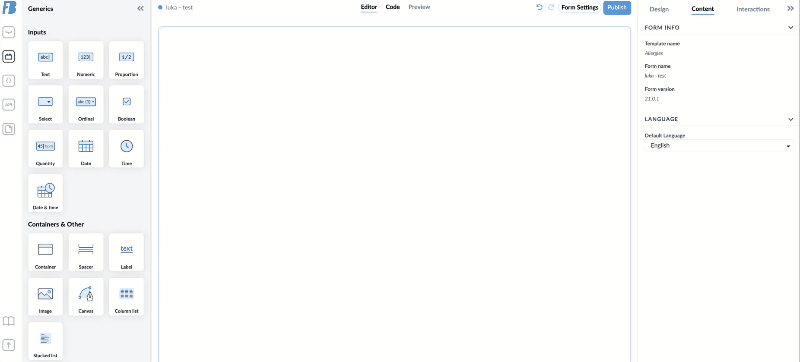Open the Interactions tab
The image size is (800, 362).
click(x=753, y=9)
